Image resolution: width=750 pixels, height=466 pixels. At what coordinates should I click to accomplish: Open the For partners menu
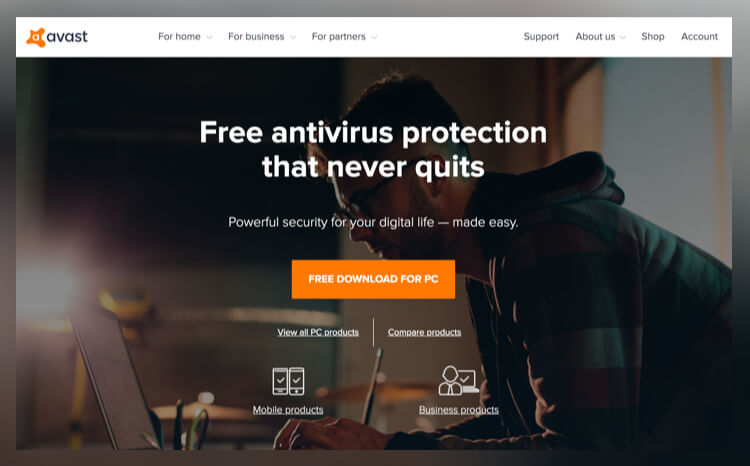coord(339,36)
